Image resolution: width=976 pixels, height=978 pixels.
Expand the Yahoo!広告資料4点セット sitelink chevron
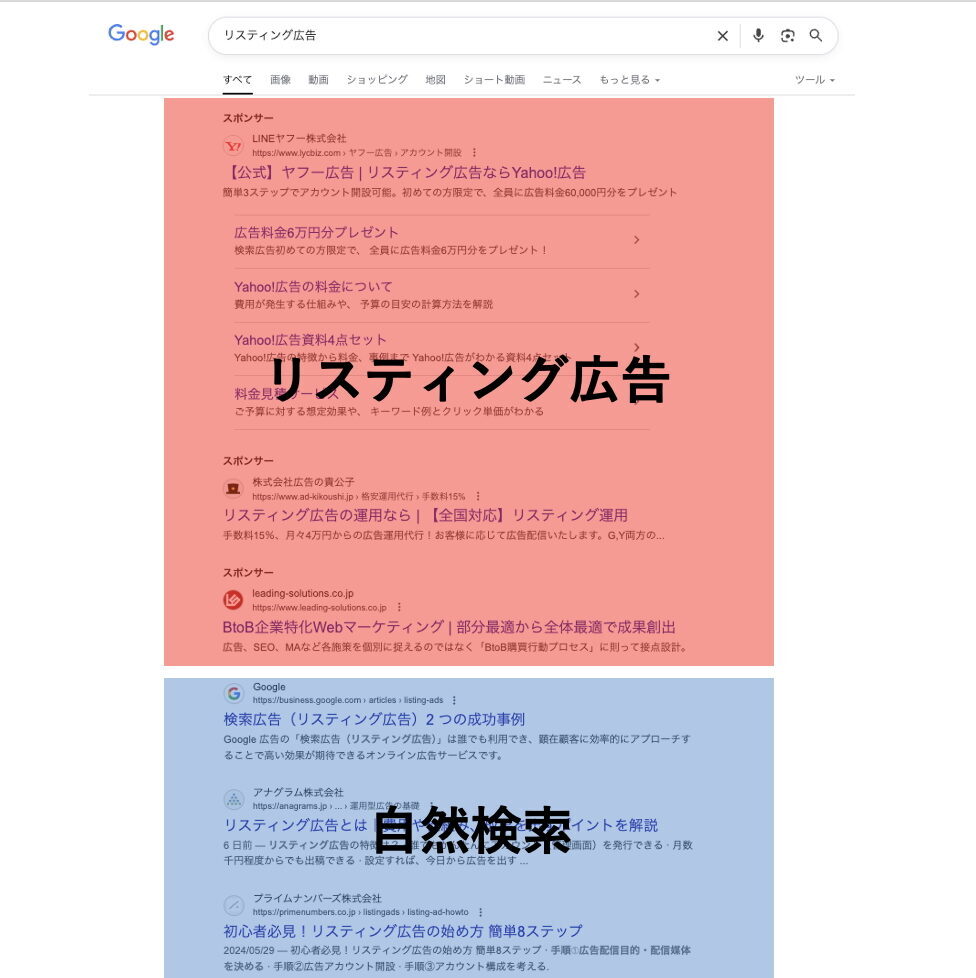click(x=636, y=347)
